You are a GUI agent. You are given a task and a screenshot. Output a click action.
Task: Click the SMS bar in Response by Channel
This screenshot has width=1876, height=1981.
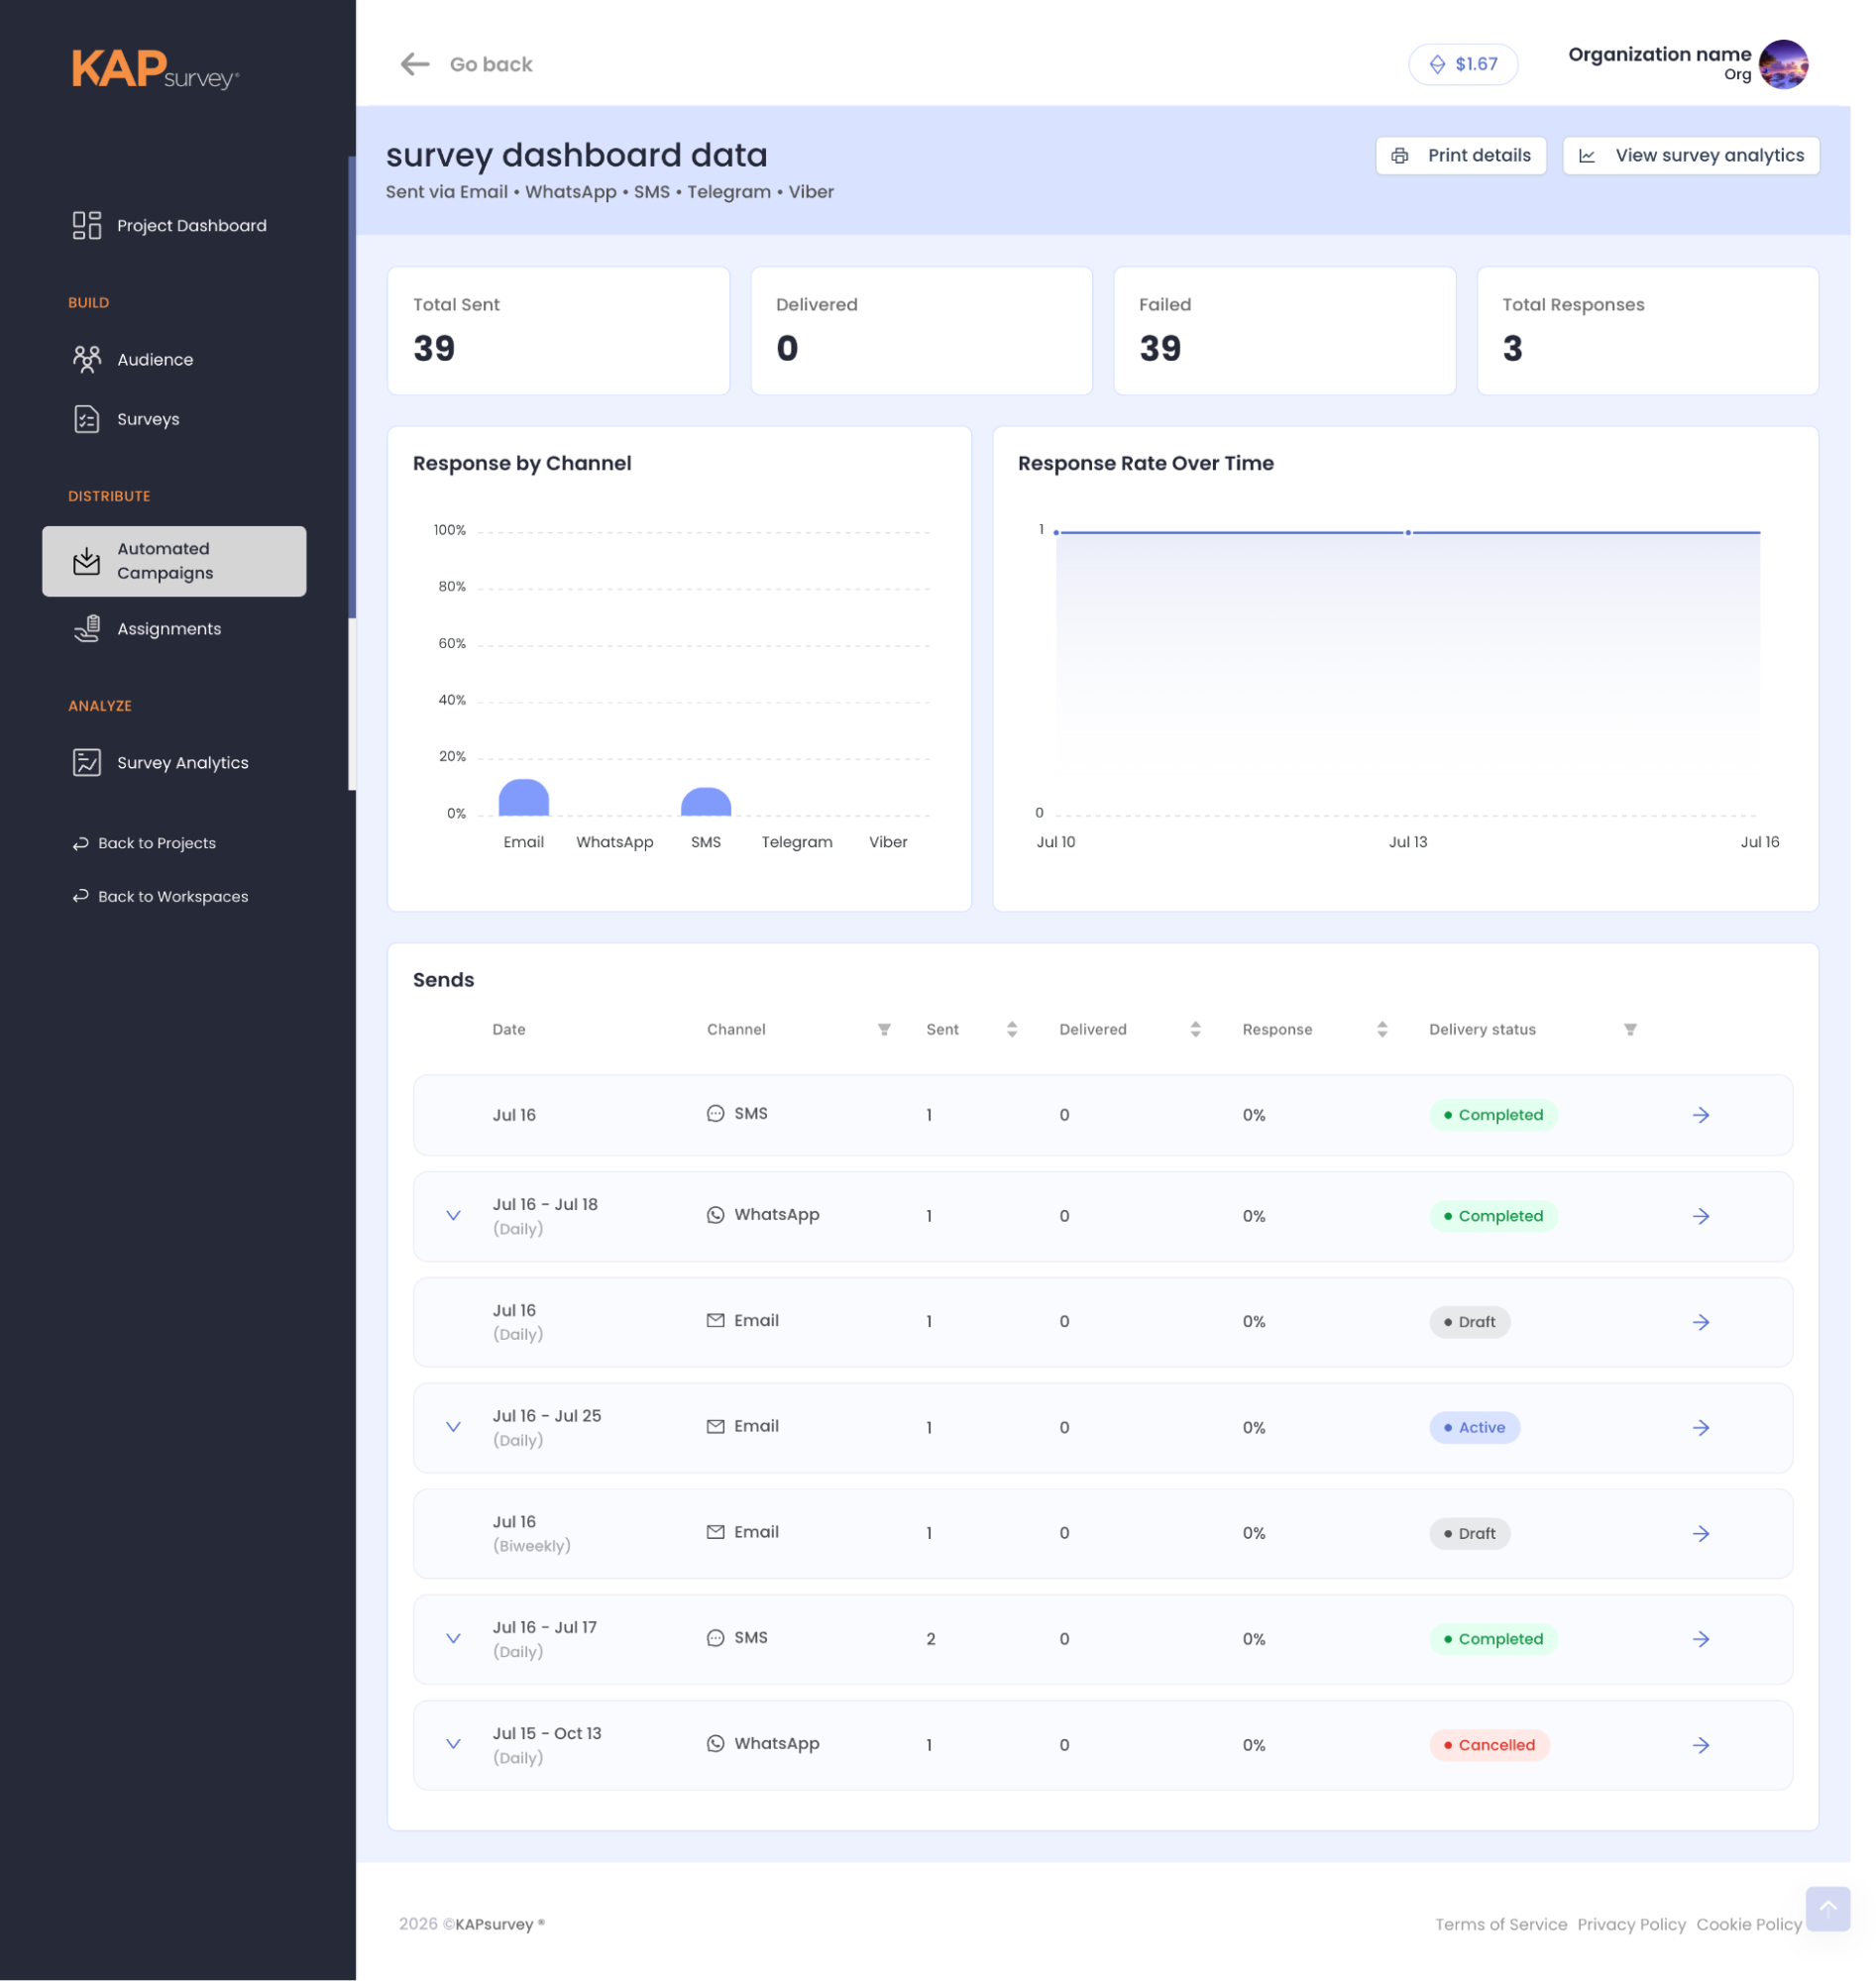pos(706,802)
